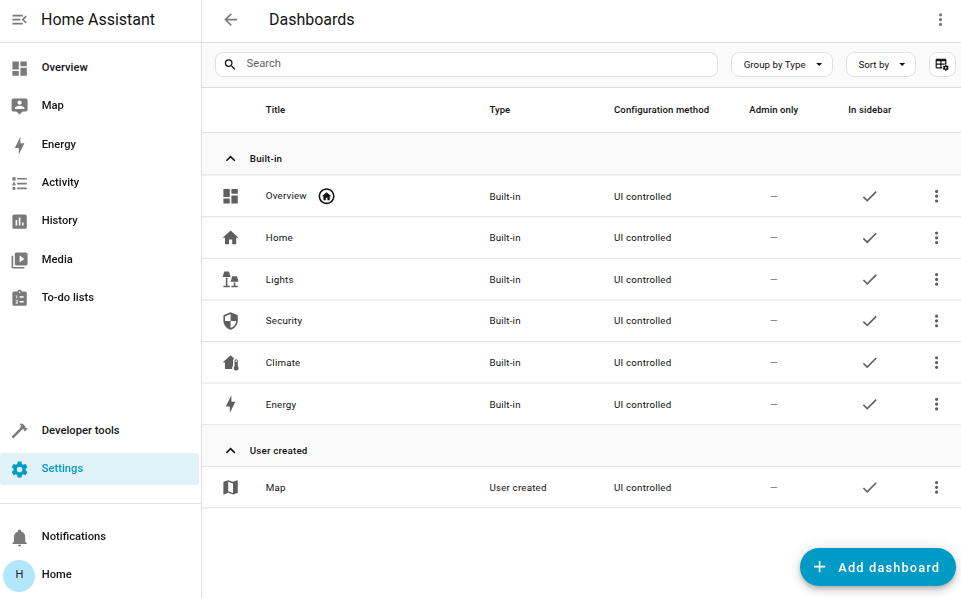Image resolution: width=961 pixels, height=598 pixels.
Task: Open the Group by Type dropdown
Action: pos(781,63)
